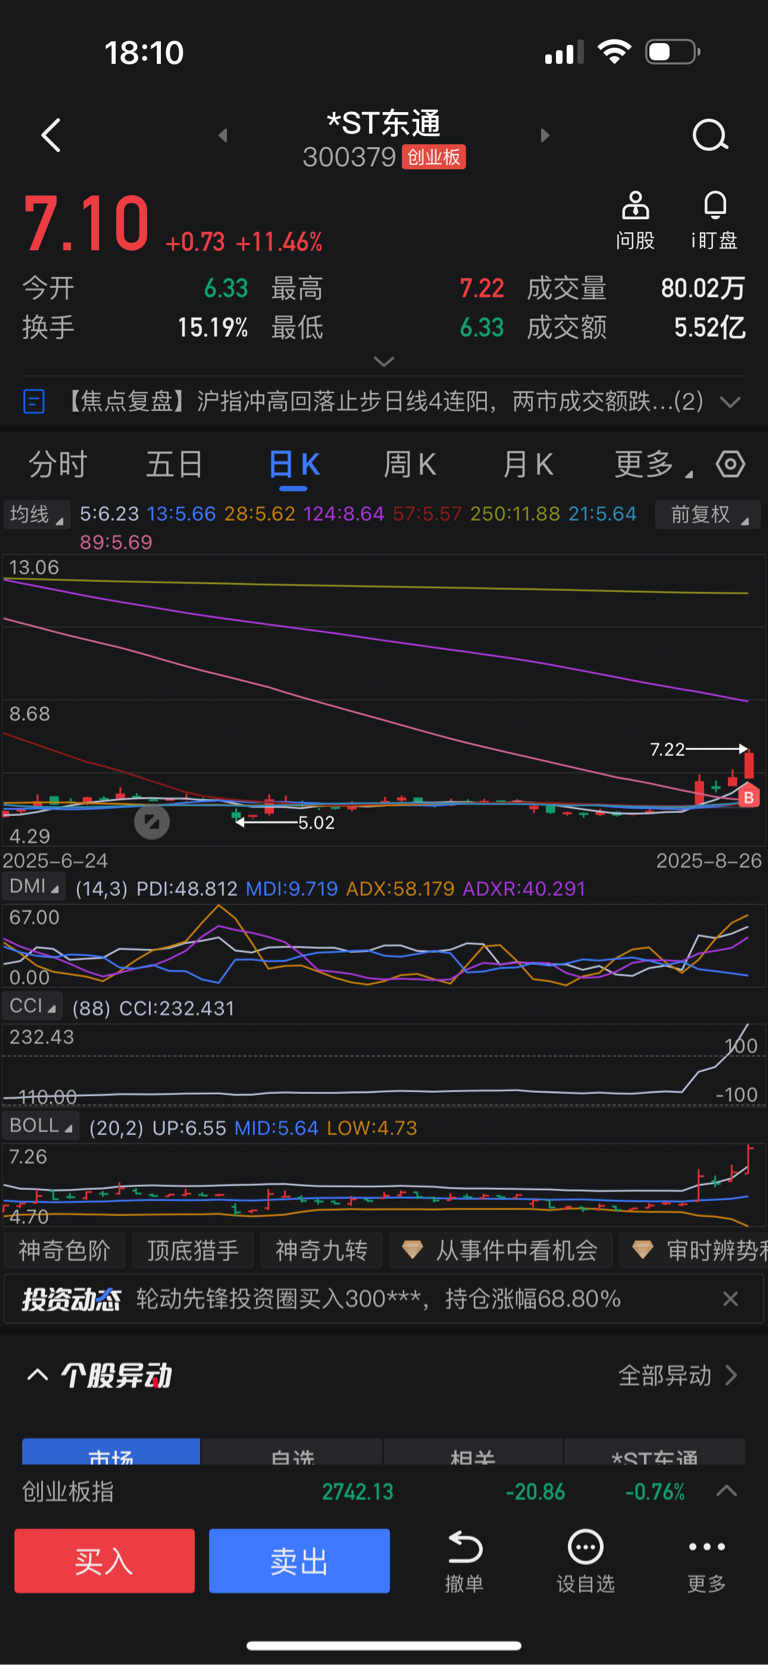
Task: Tap index value 2742.13
Action: [357, 1492]
